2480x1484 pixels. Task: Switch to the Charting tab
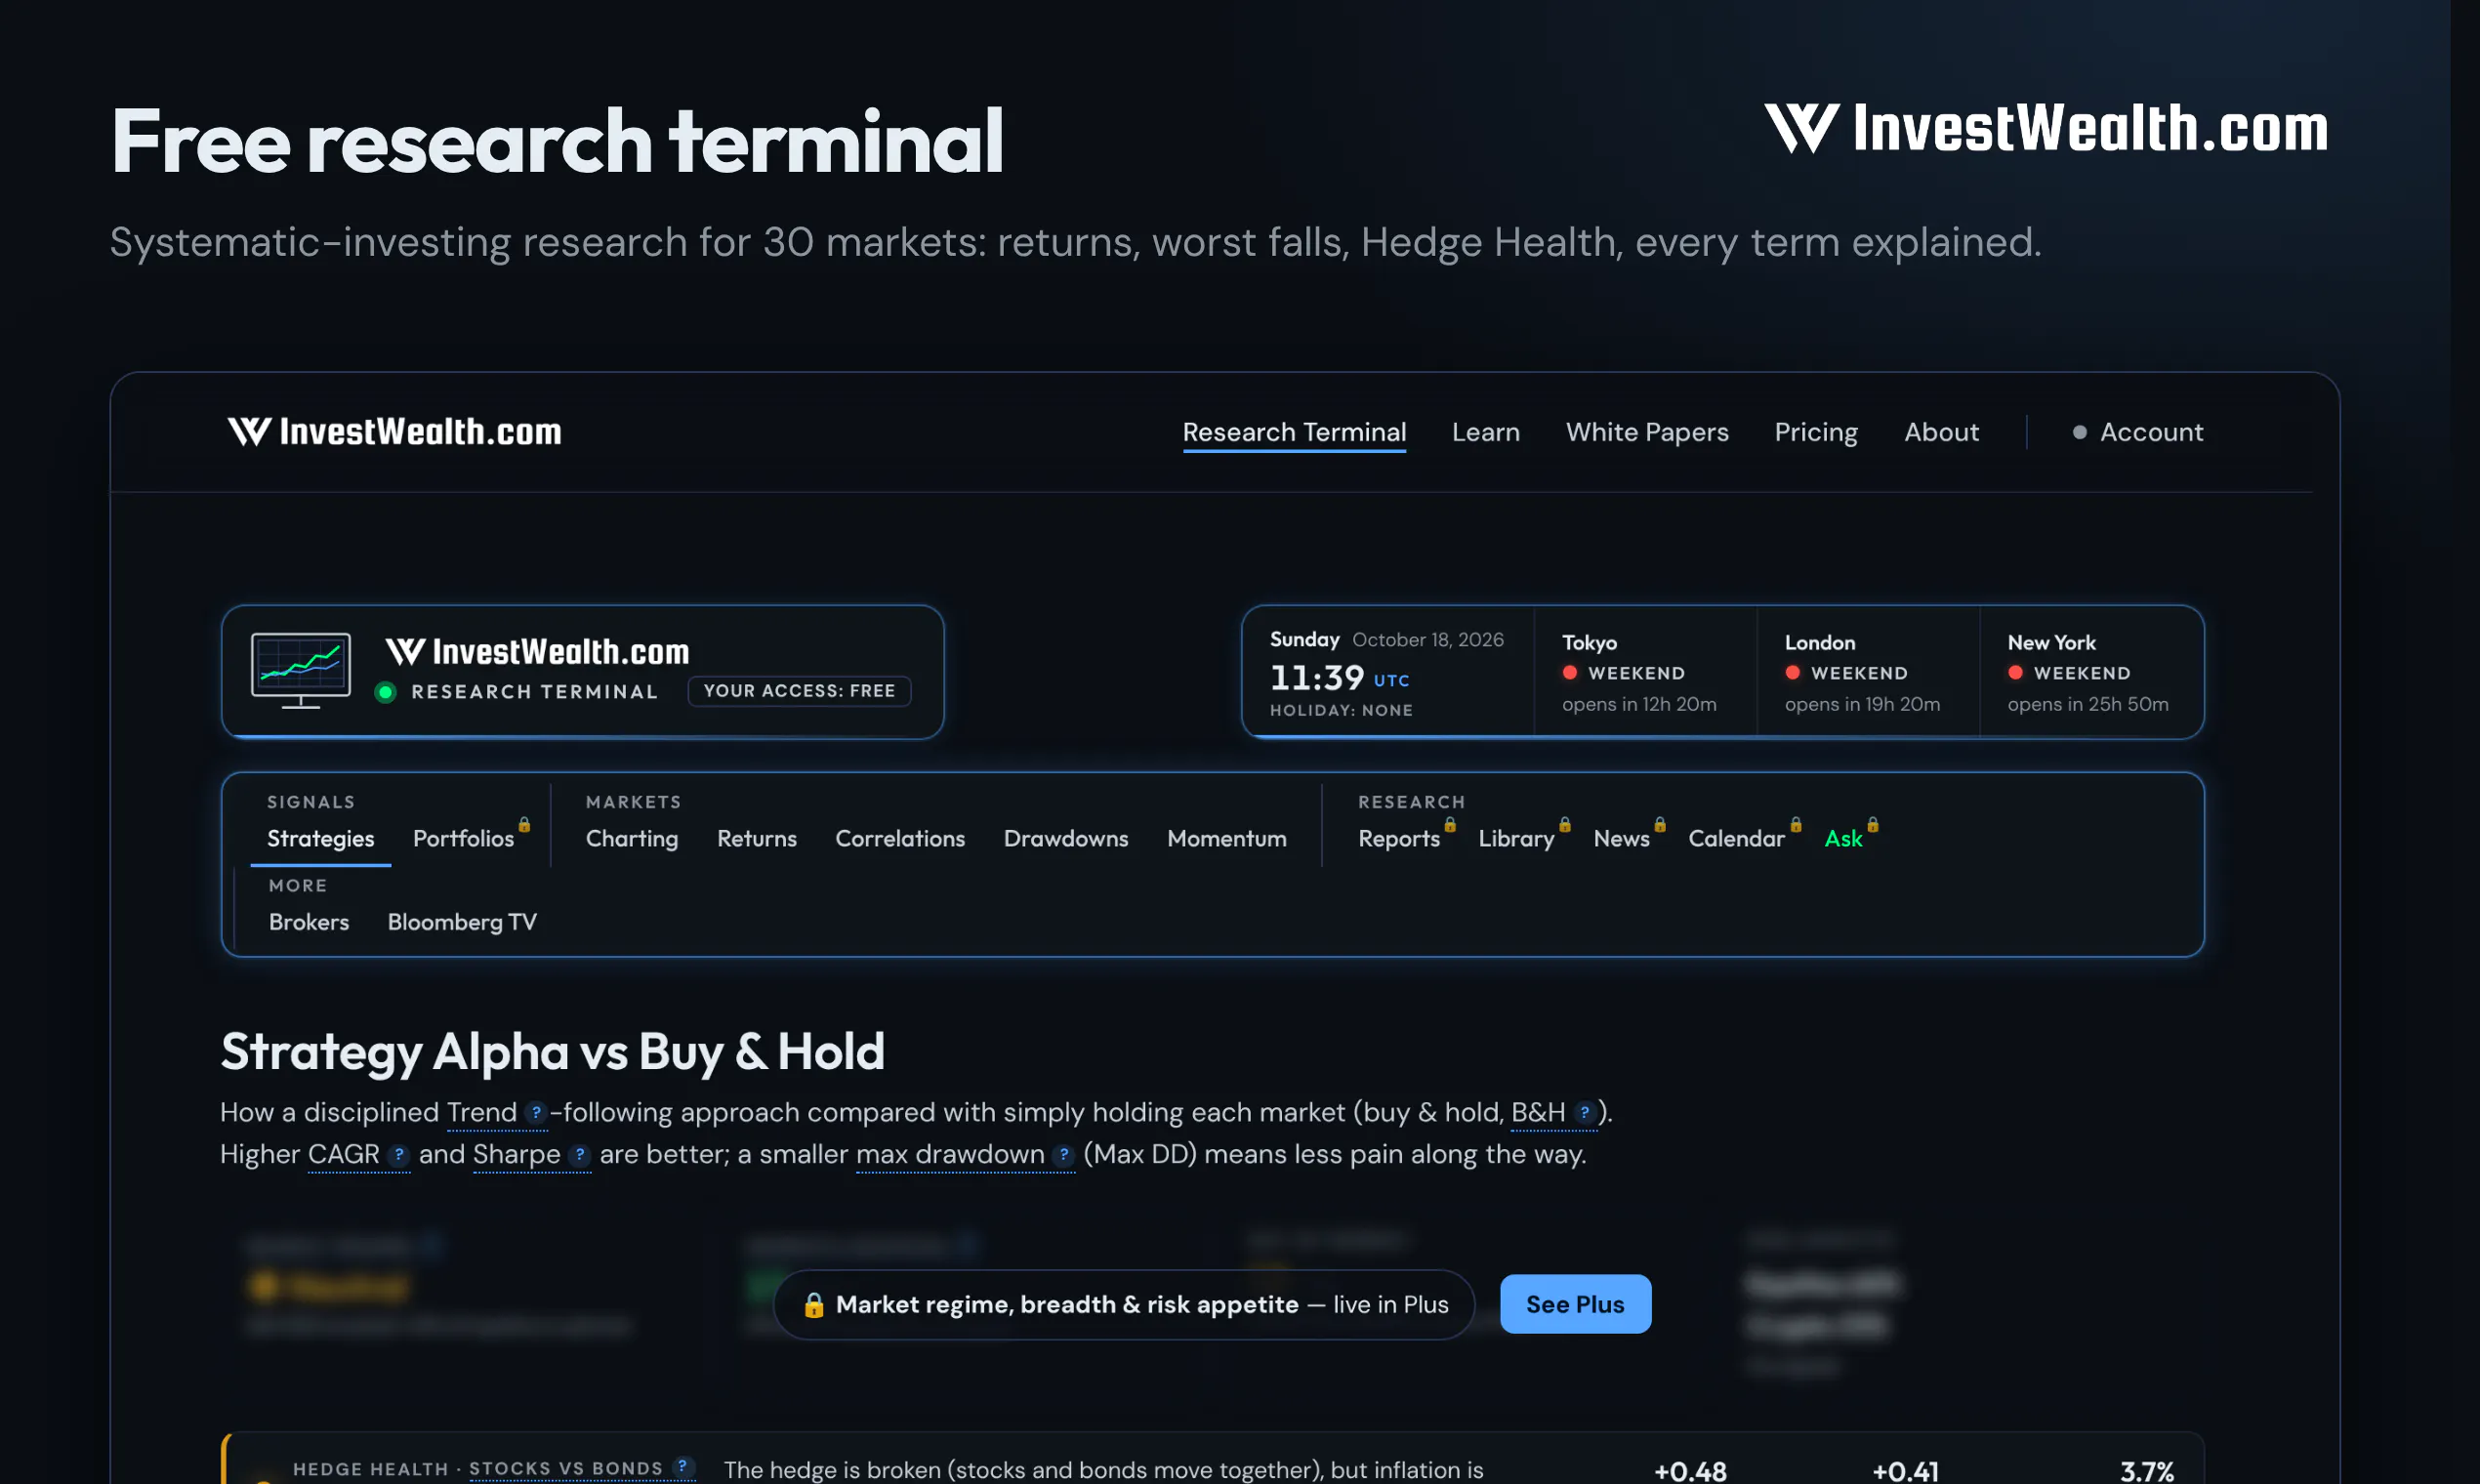click(632, 839)
